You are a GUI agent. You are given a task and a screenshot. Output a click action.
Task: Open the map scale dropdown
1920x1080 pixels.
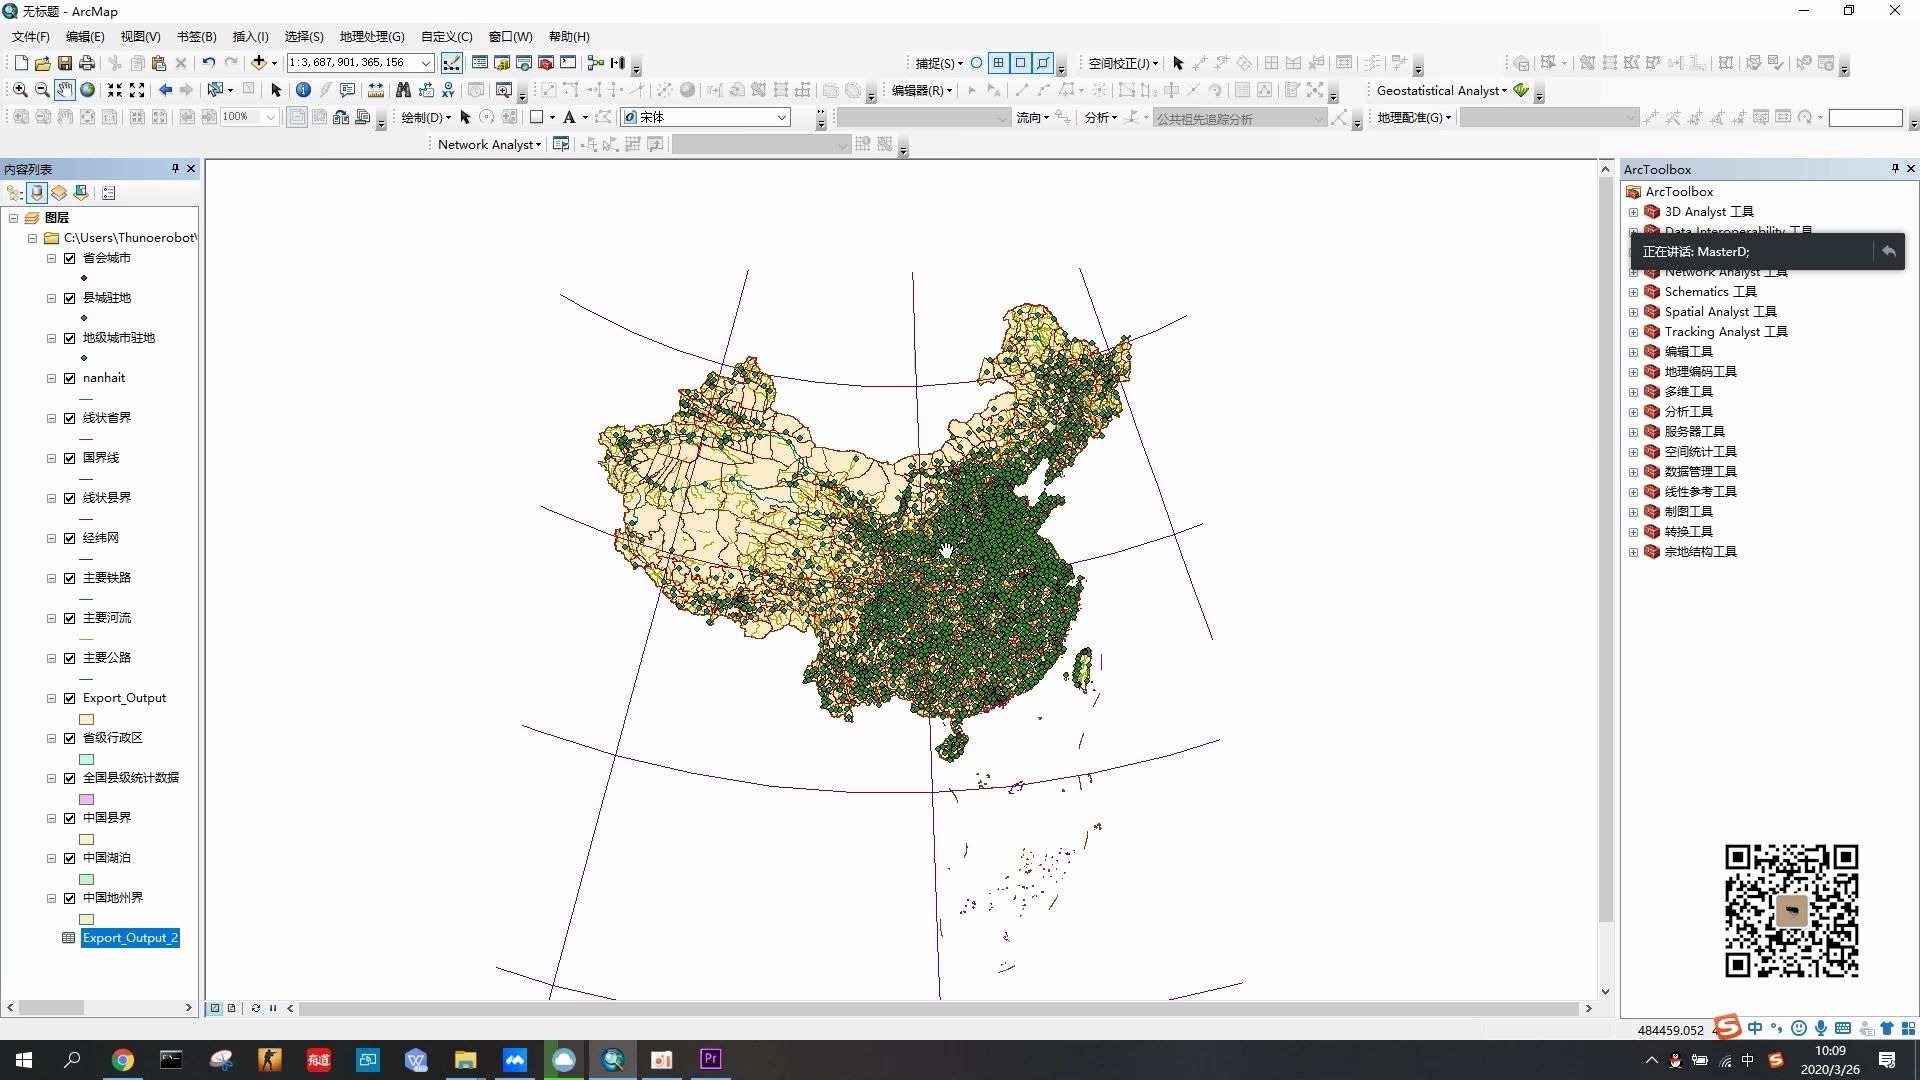click(x=426, y=63)
